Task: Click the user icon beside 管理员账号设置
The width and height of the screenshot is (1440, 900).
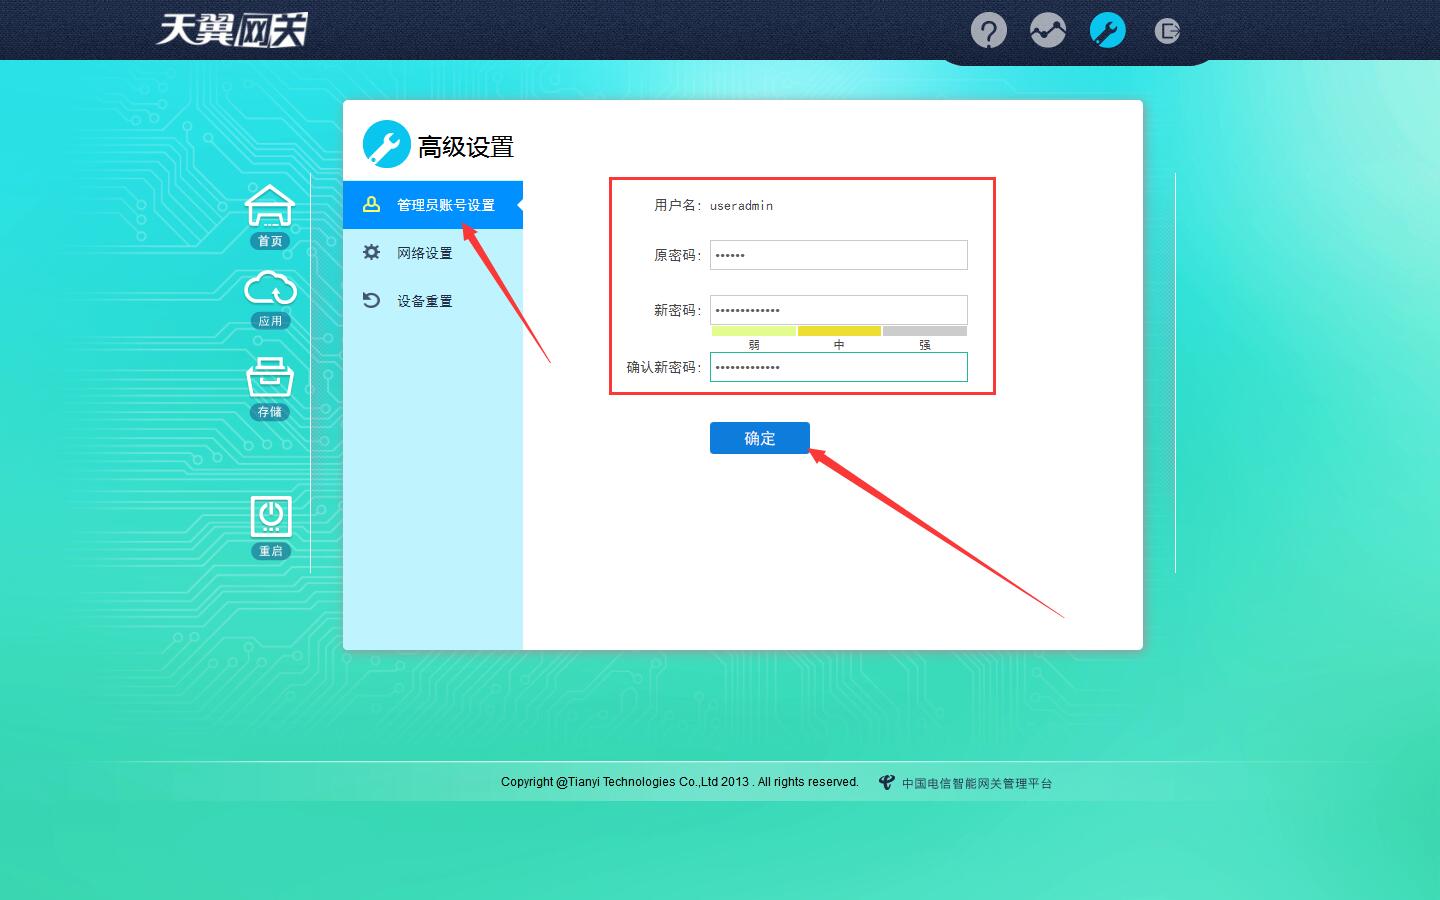Action: pyautogui.click(x=371, y=204)
